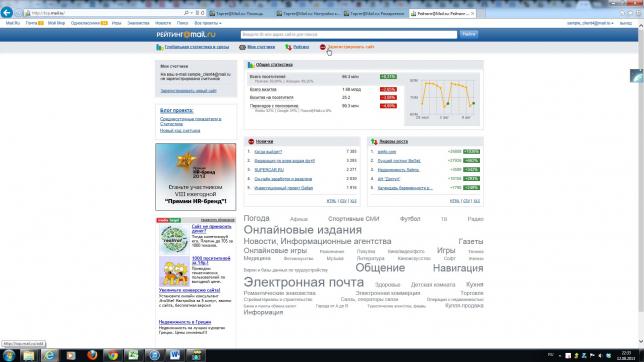Click the Найти search button
The height and width of the screenshot is (362, 644).
coord(469,35)
